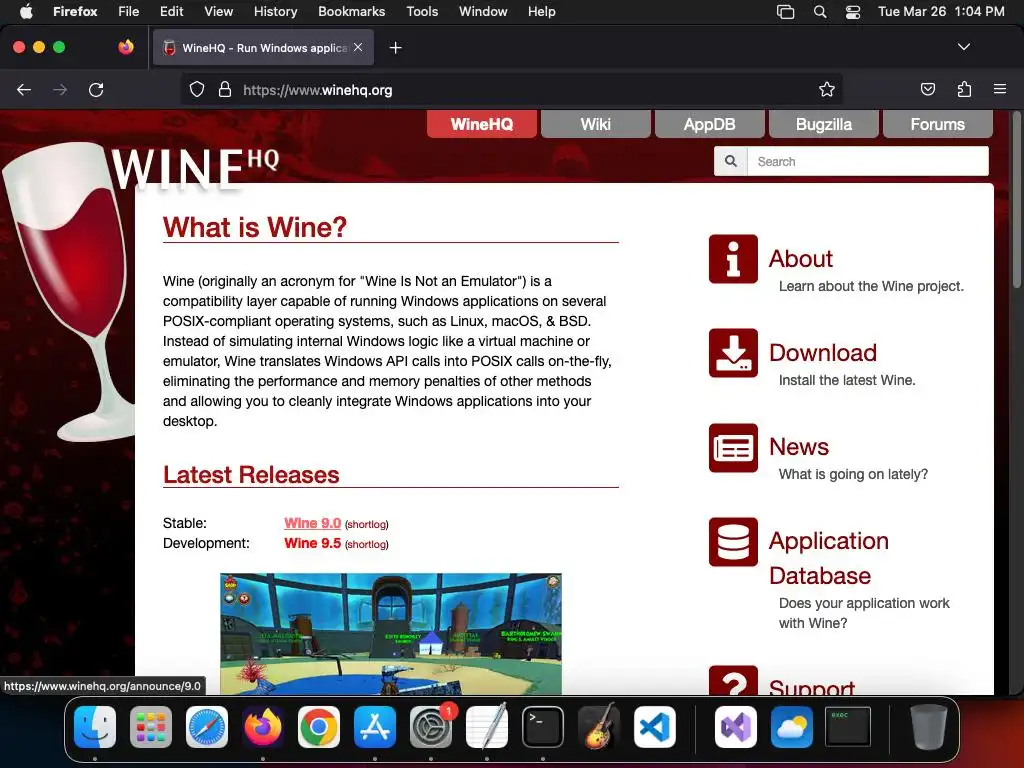Open the Forums site tab
Viewport: 1024px width, 768px height.
[938, 124]
